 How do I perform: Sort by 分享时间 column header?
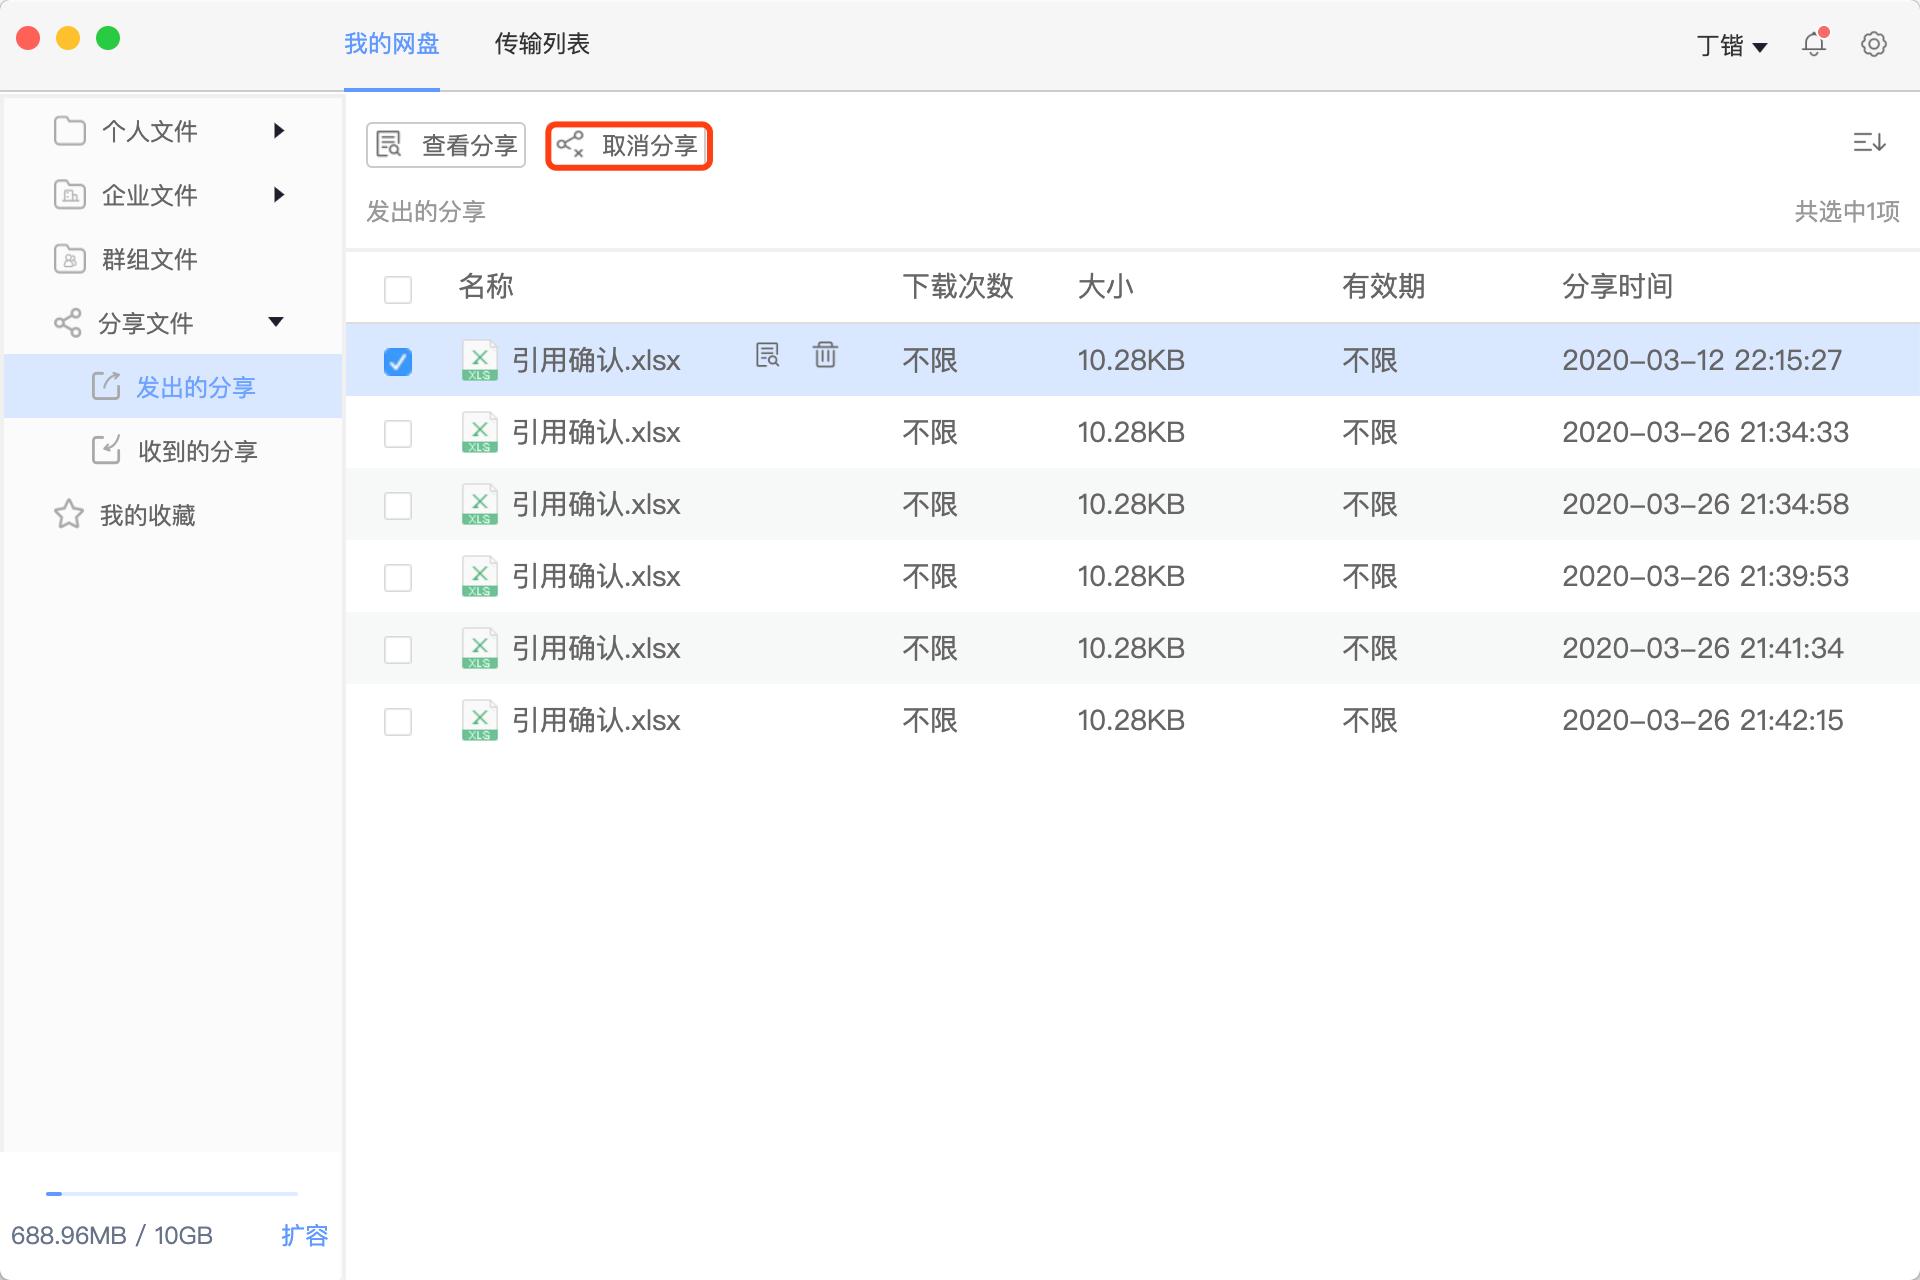pyautogui.click(x=1618, y=287)
